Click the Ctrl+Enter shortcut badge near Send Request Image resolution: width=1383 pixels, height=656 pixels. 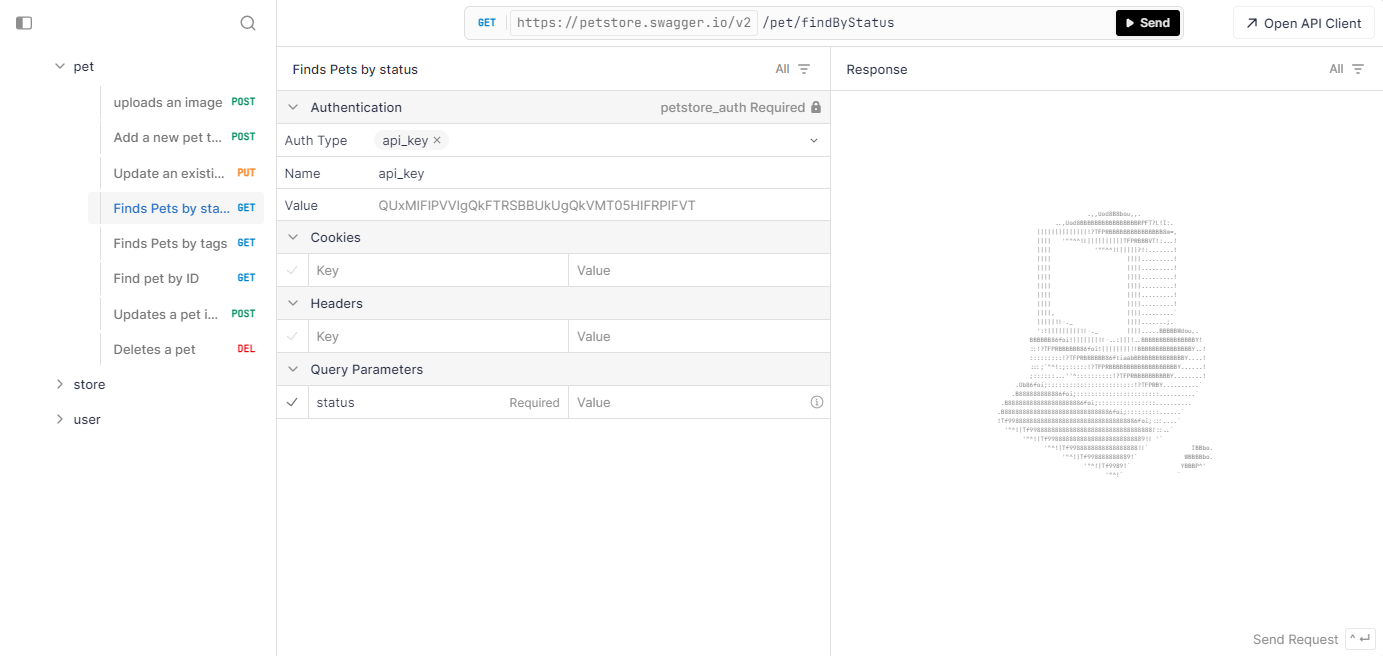click(1359, 638)
